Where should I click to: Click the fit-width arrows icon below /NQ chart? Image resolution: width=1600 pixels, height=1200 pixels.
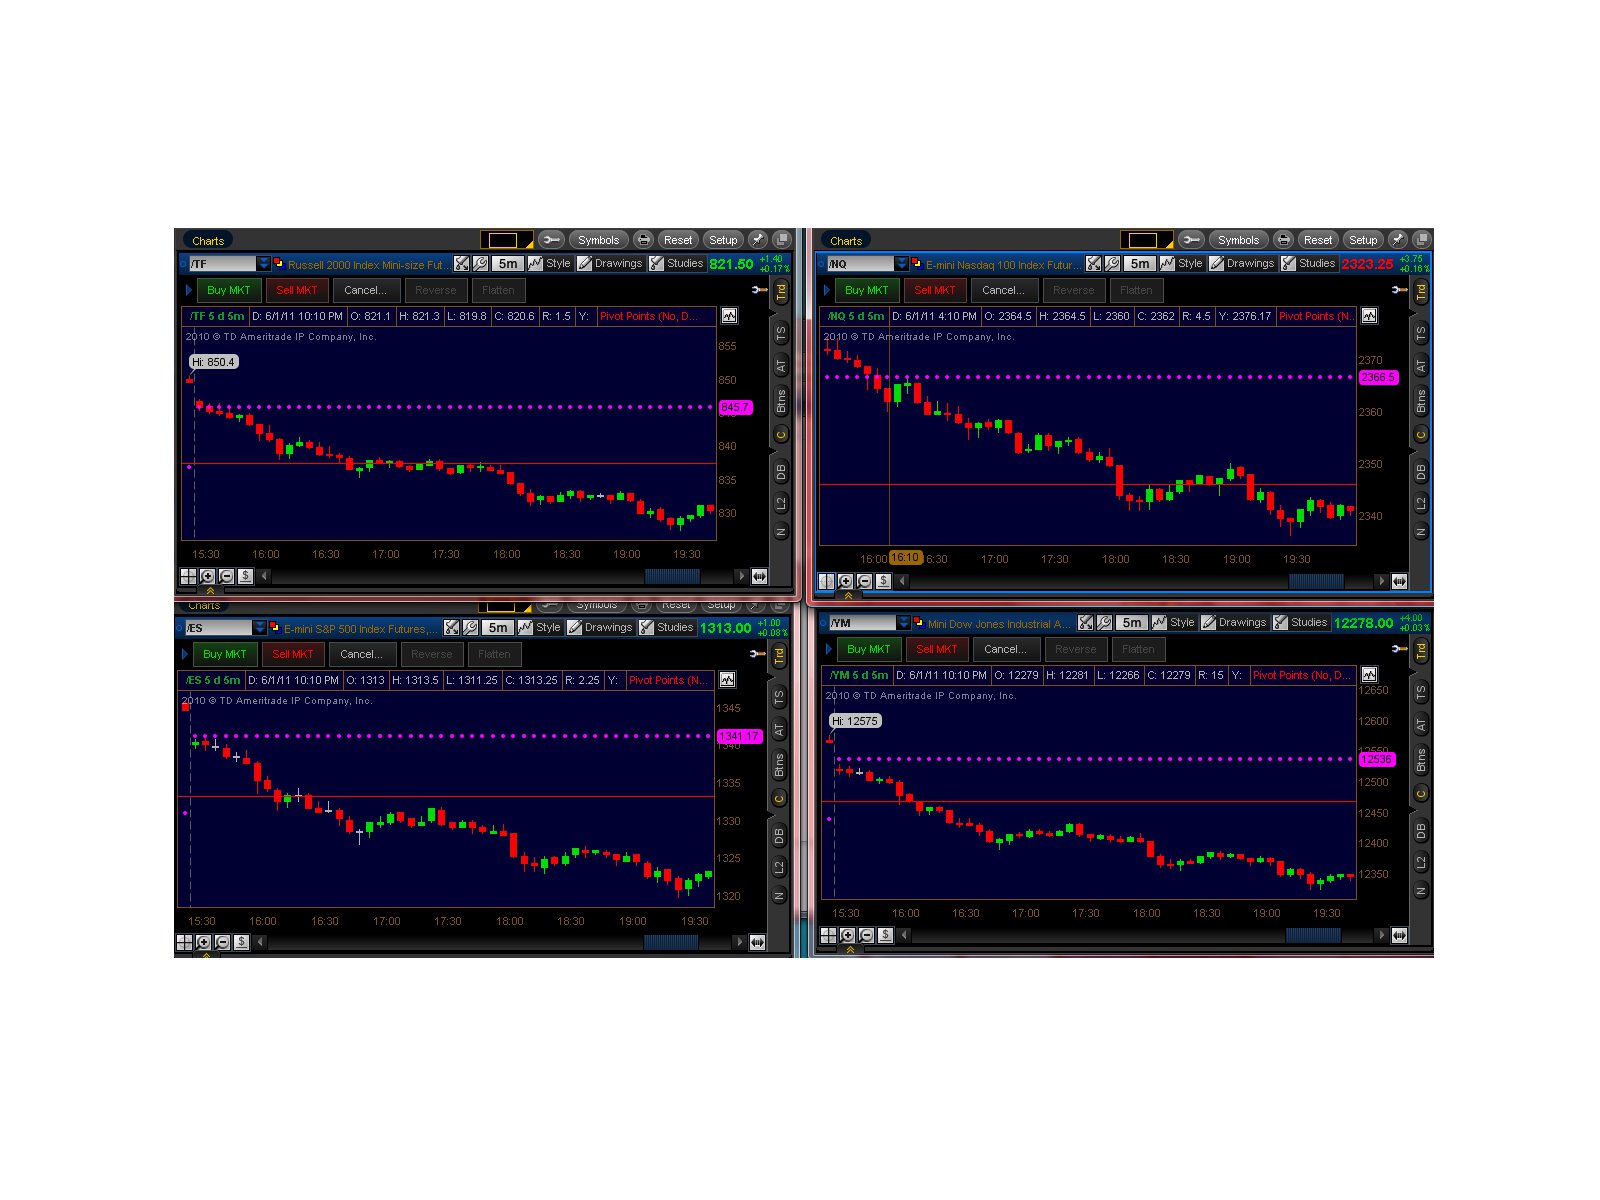pos(1399,581)
